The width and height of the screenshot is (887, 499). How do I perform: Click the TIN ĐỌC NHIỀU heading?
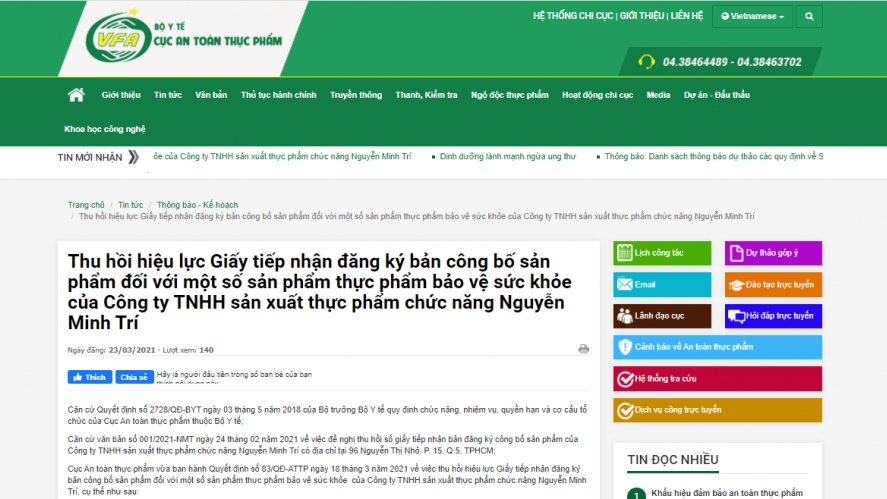[x=673, y=459]
